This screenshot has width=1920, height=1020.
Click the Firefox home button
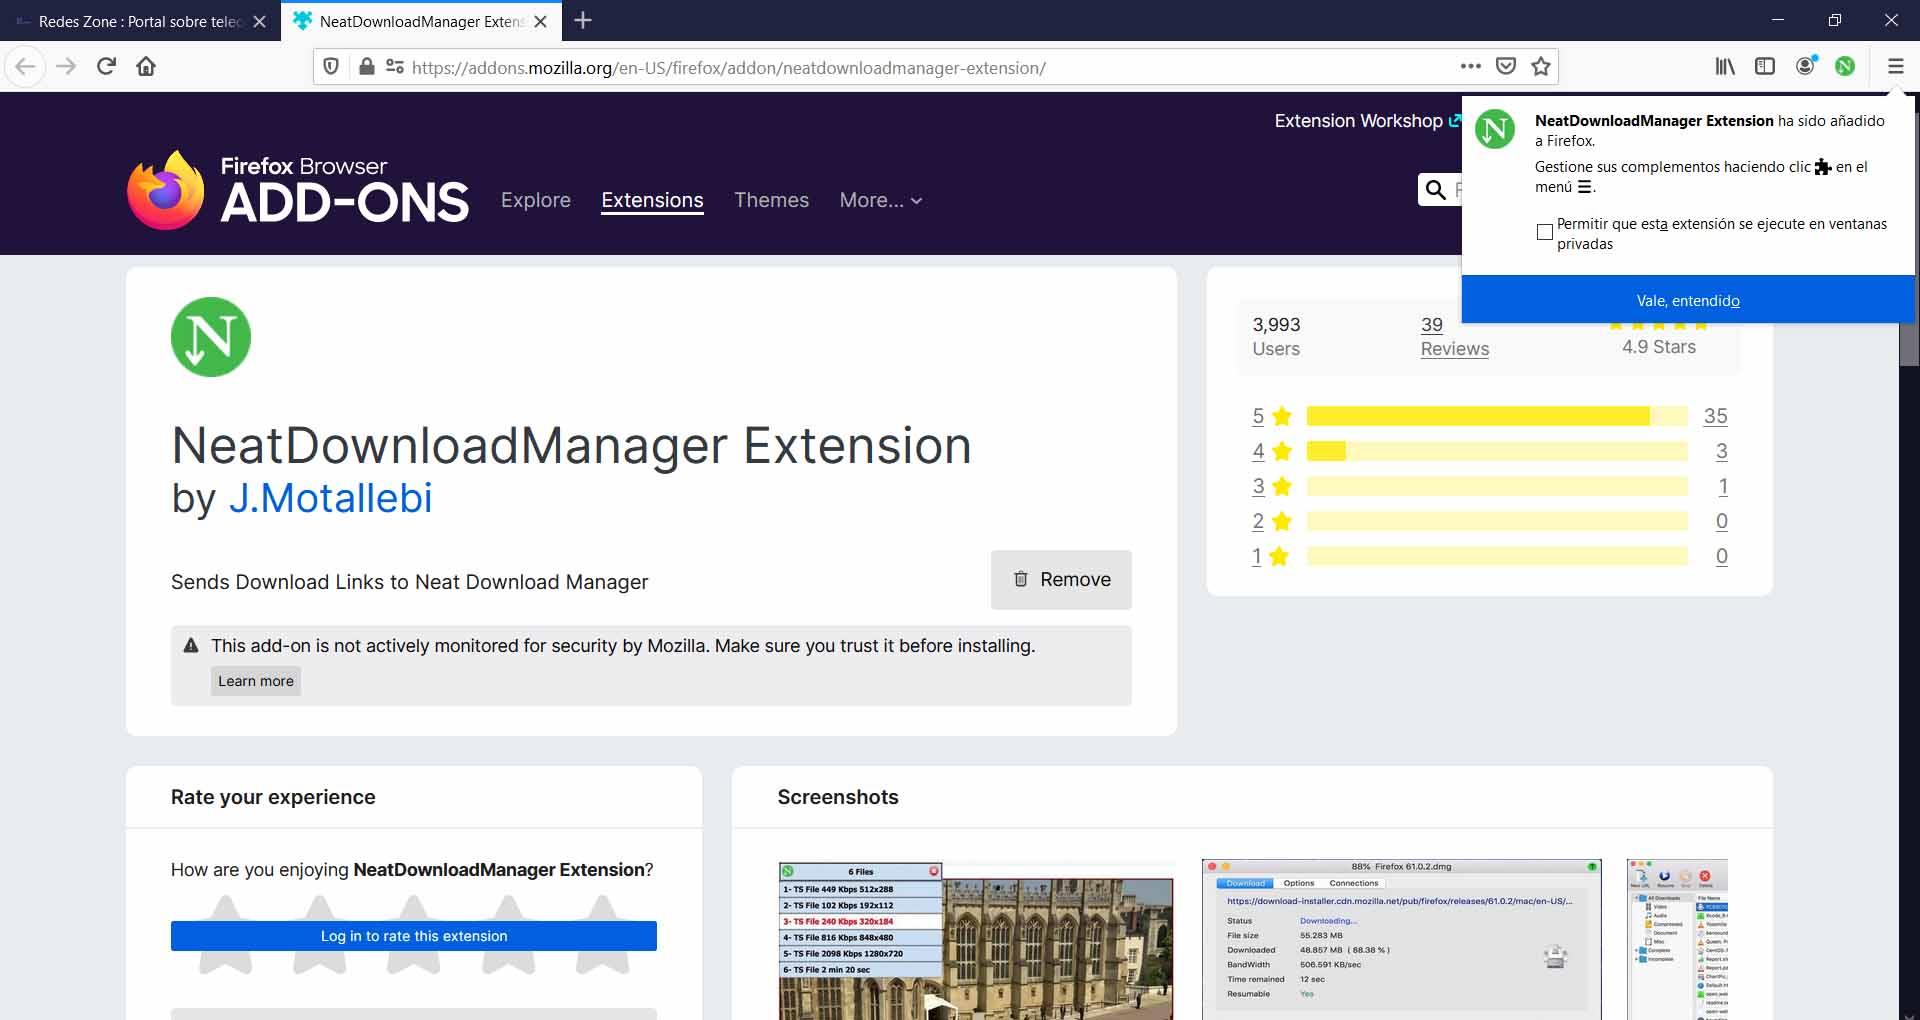[146, 67]
